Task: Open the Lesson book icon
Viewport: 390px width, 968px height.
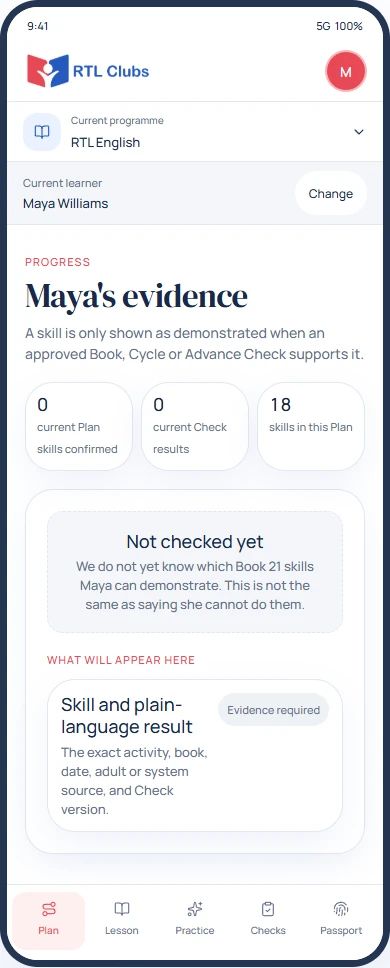Action: pos(122,909)
